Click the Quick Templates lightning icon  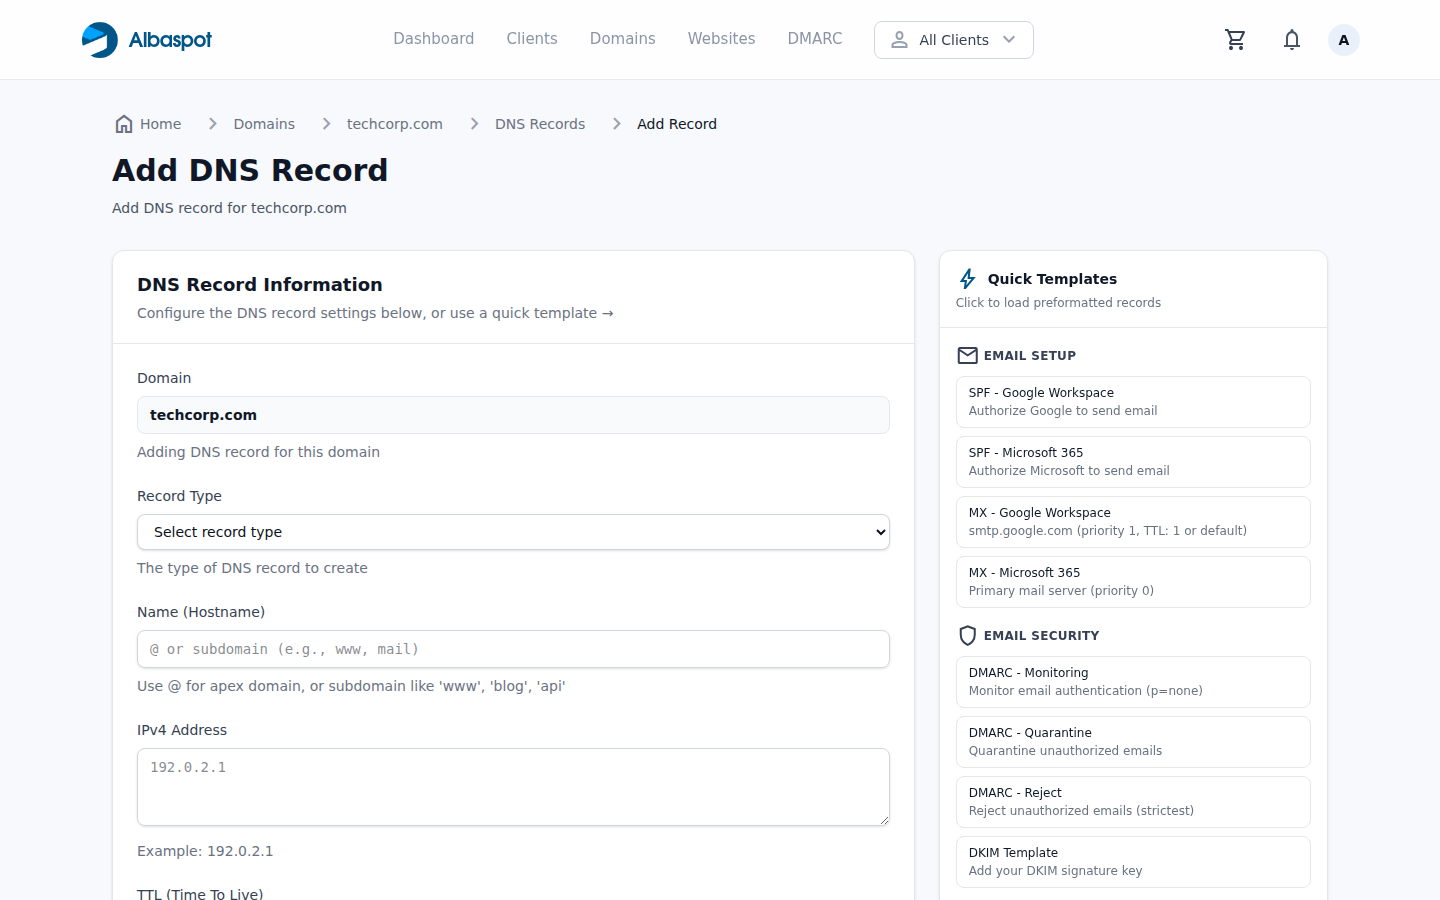(x=966, y=279)
